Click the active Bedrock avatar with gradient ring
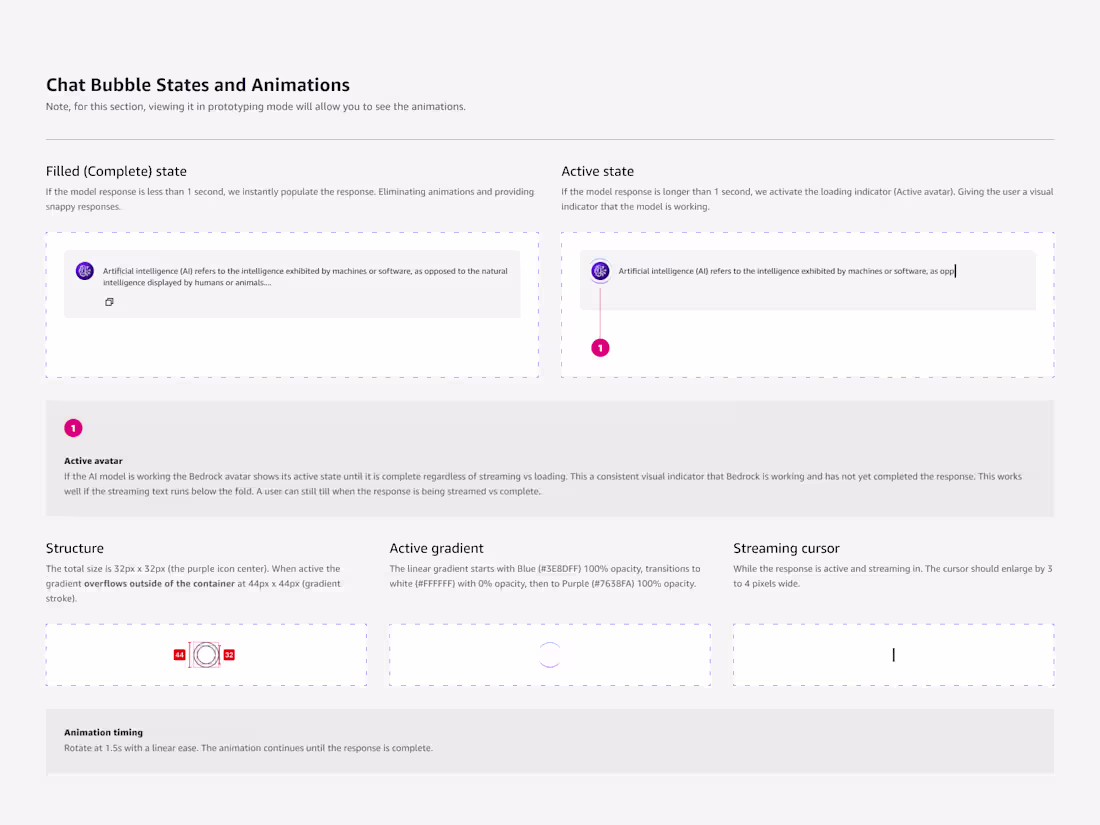 (600, 271)
